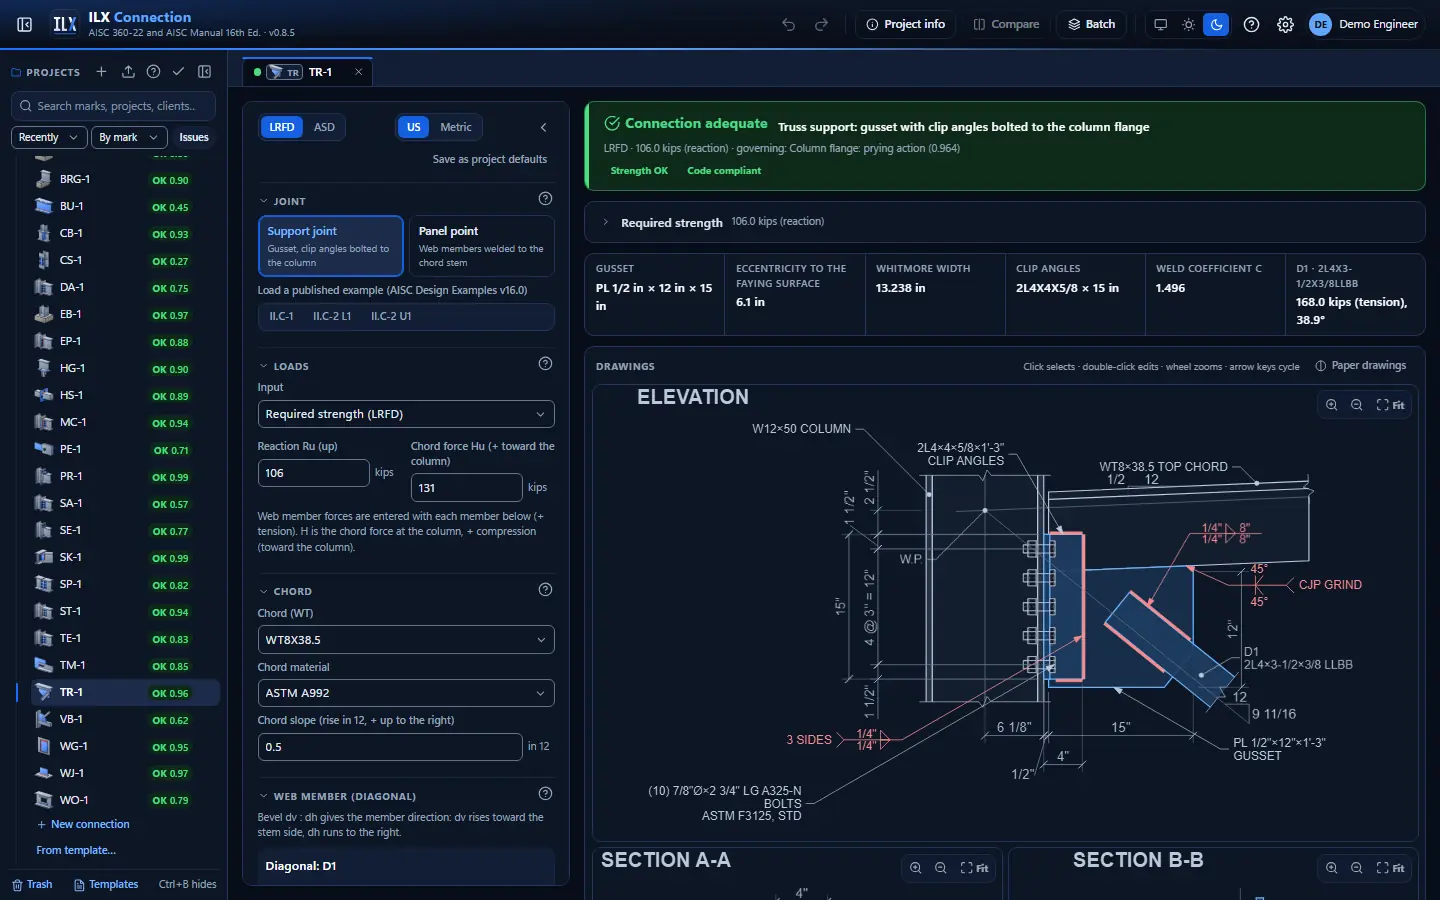Focus the Search marks, projects, clients field

point(115,106)
